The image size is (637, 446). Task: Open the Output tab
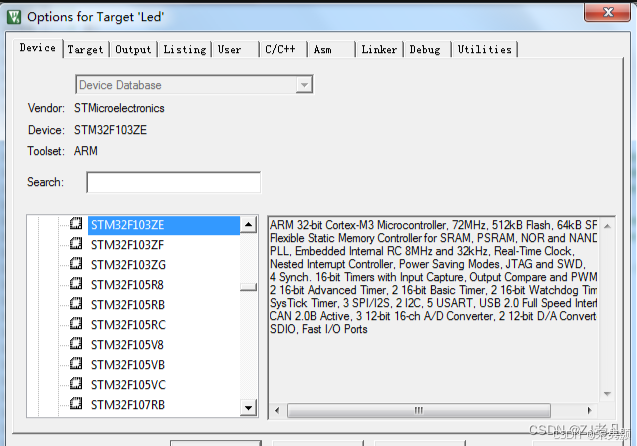(133, 50)
